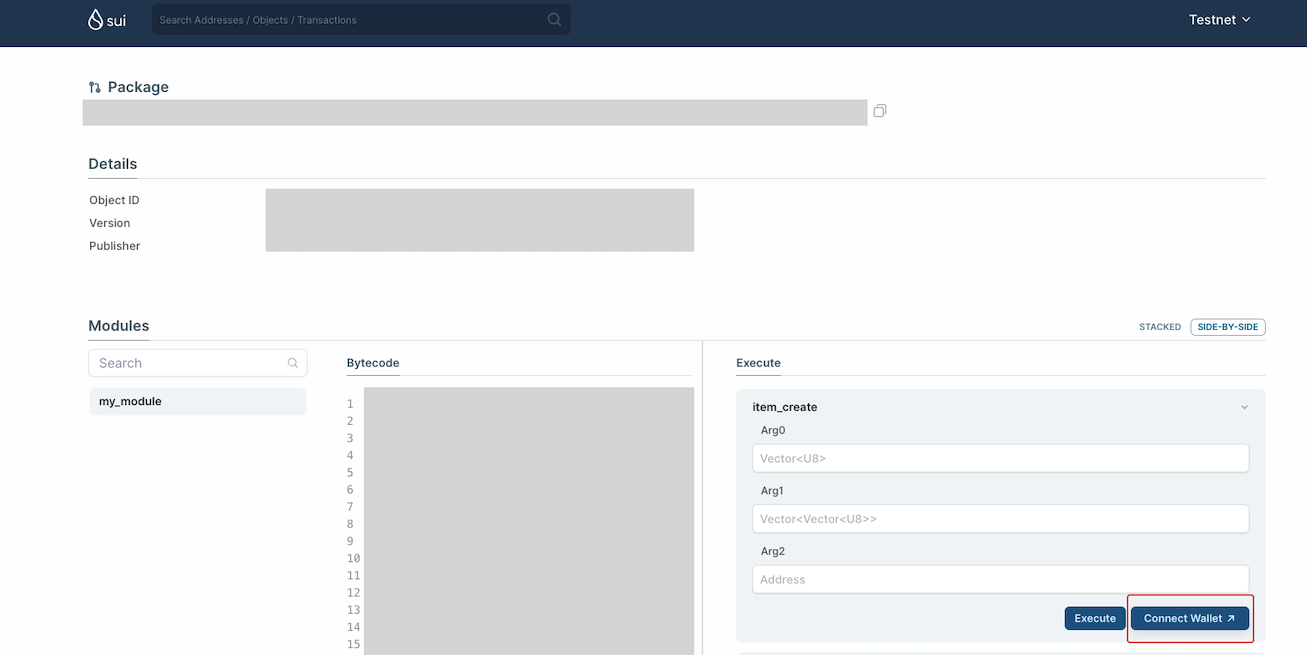Click the package icon beside the Package heading
1307x655 pixels.
tap(94, 87)
